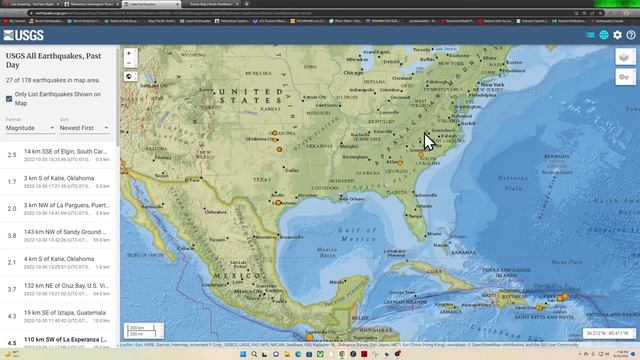The width and height of the screenshot is (640, 360).
Task: Open the Sort dropdown showing Newest First
Action: (x=84, y=128)
